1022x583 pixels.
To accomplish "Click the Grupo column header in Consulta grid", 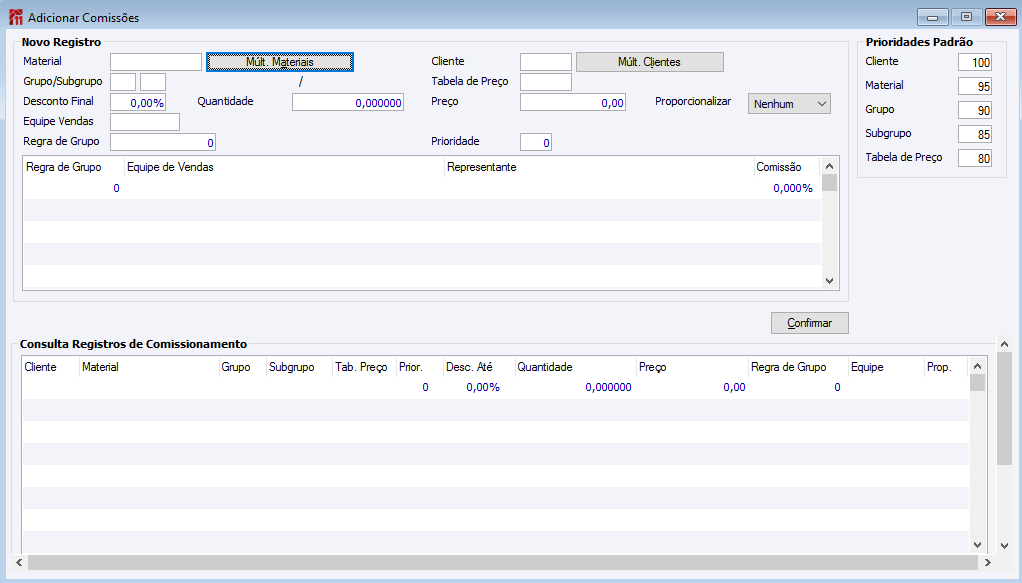I will pyautogui.click(x=242, y=367).
